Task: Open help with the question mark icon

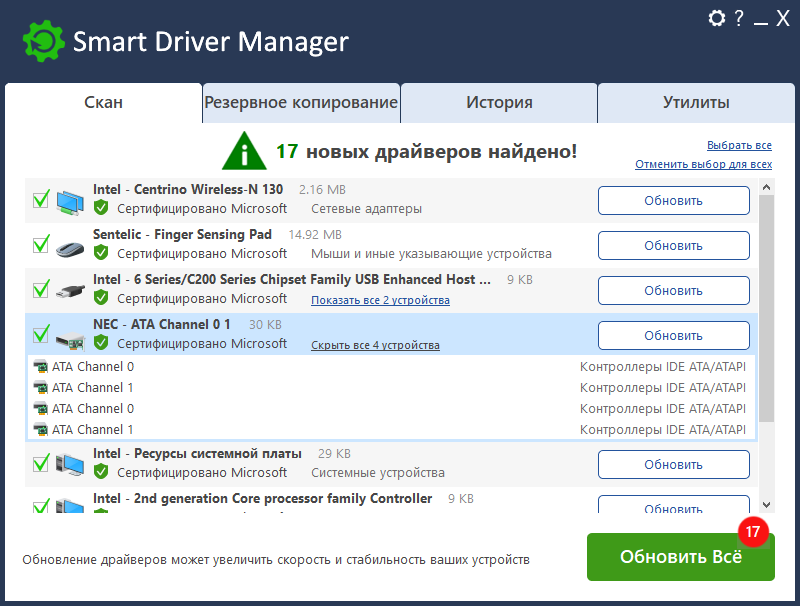Action: point(739,18)
